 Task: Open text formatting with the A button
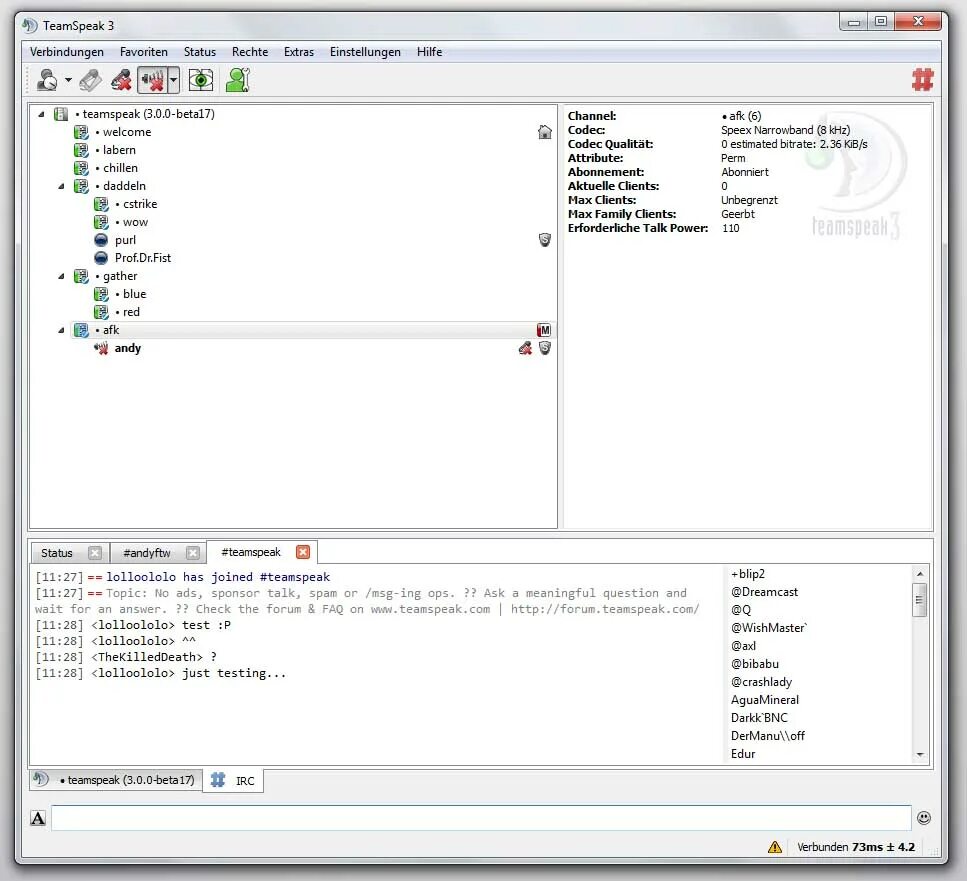click(38, 818)
